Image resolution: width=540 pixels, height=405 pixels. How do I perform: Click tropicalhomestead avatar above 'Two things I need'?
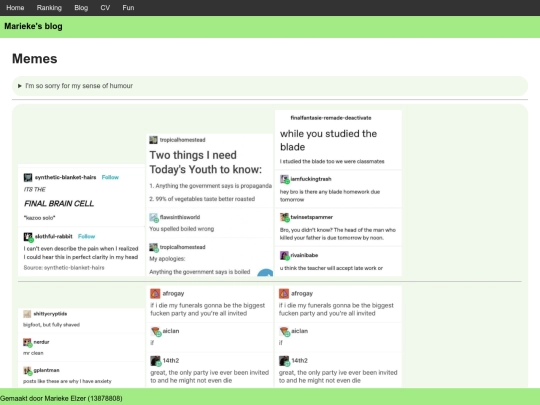pyautogui.click(x=153, y=140)
